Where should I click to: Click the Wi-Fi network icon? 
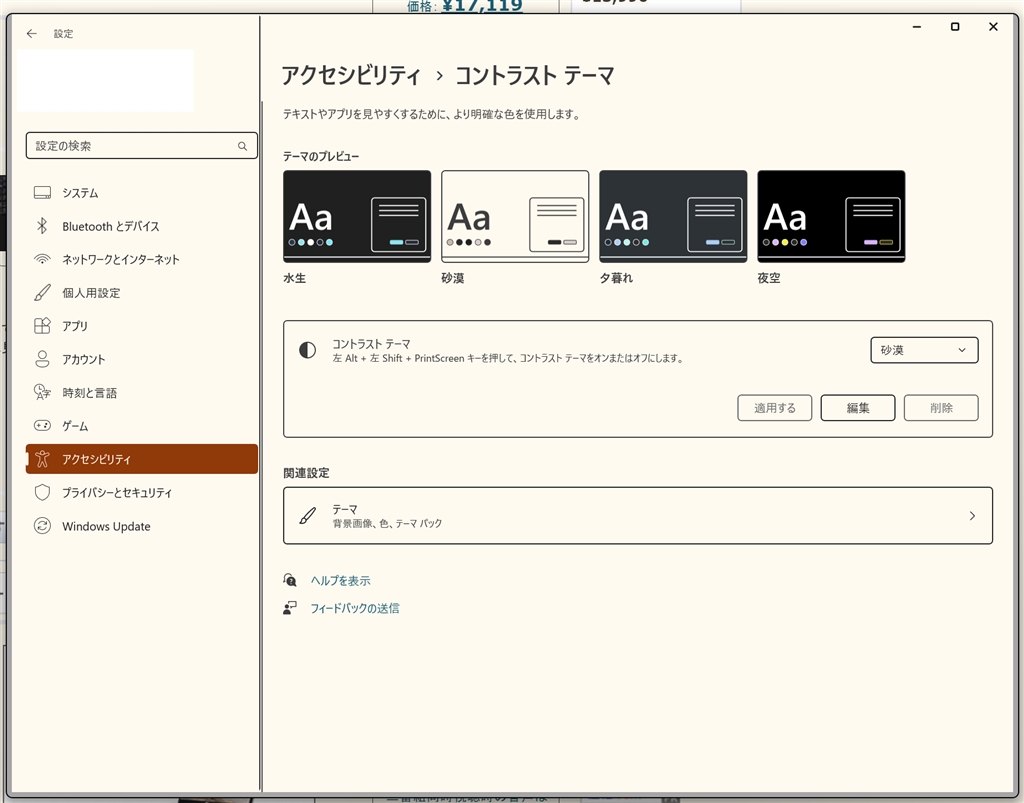point(42,259)
